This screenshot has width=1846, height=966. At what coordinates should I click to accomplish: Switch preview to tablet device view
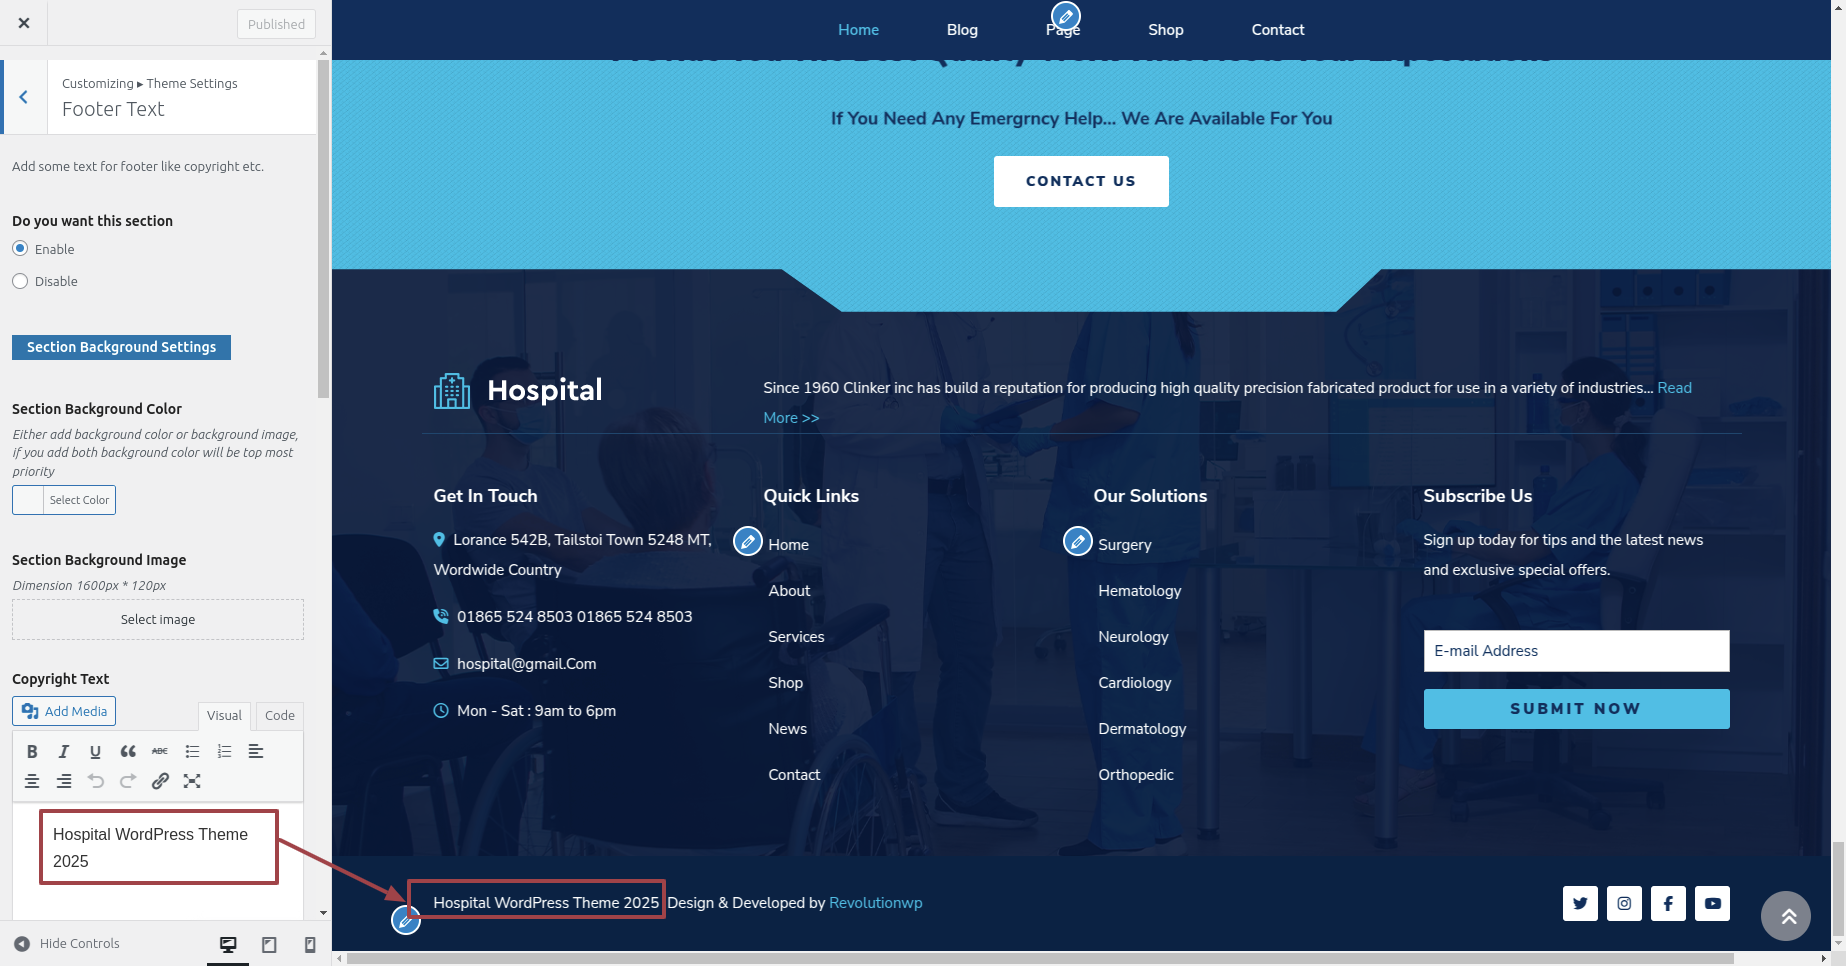pos(269,944)
